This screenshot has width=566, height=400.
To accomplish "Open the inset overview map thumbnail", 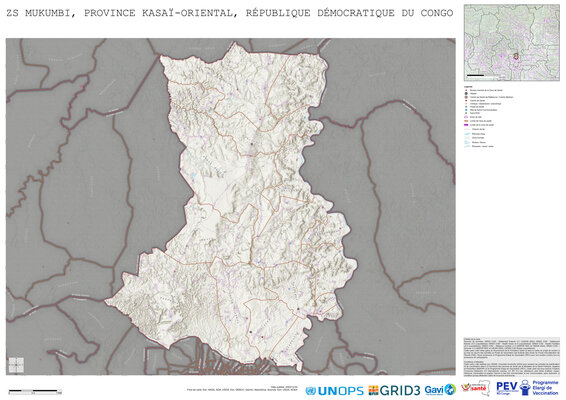I will [x=511, y=43].
